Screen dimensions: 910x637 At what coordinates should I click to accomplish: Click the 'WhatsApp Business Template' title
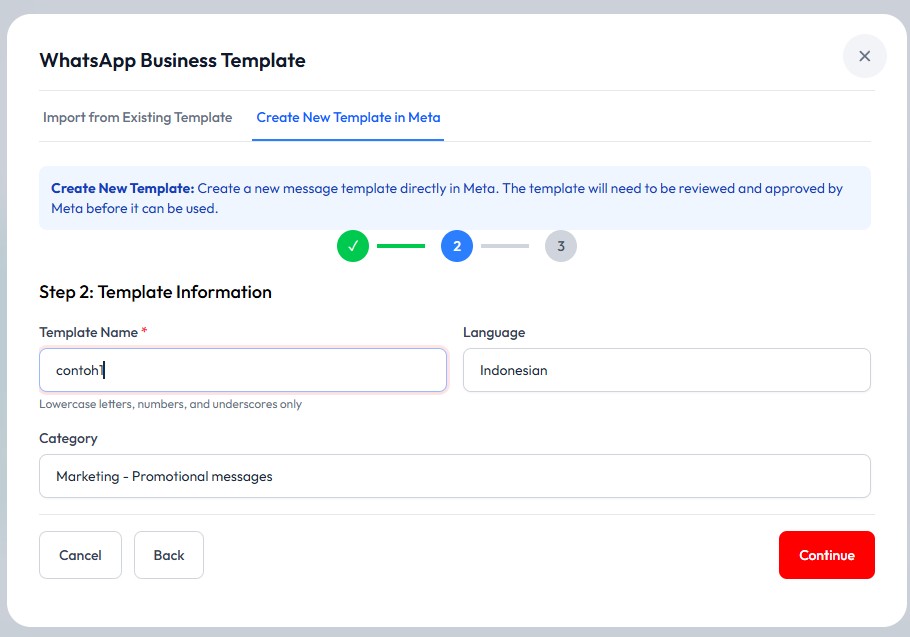[x=172, y=60]
